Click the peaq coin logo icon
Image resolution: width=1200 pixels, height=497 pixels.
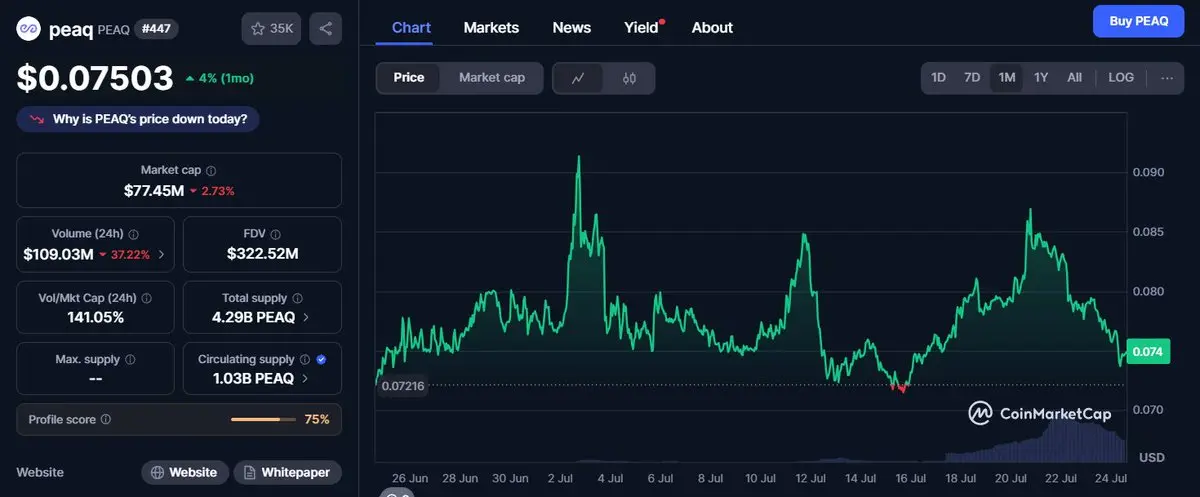[29, 29]
